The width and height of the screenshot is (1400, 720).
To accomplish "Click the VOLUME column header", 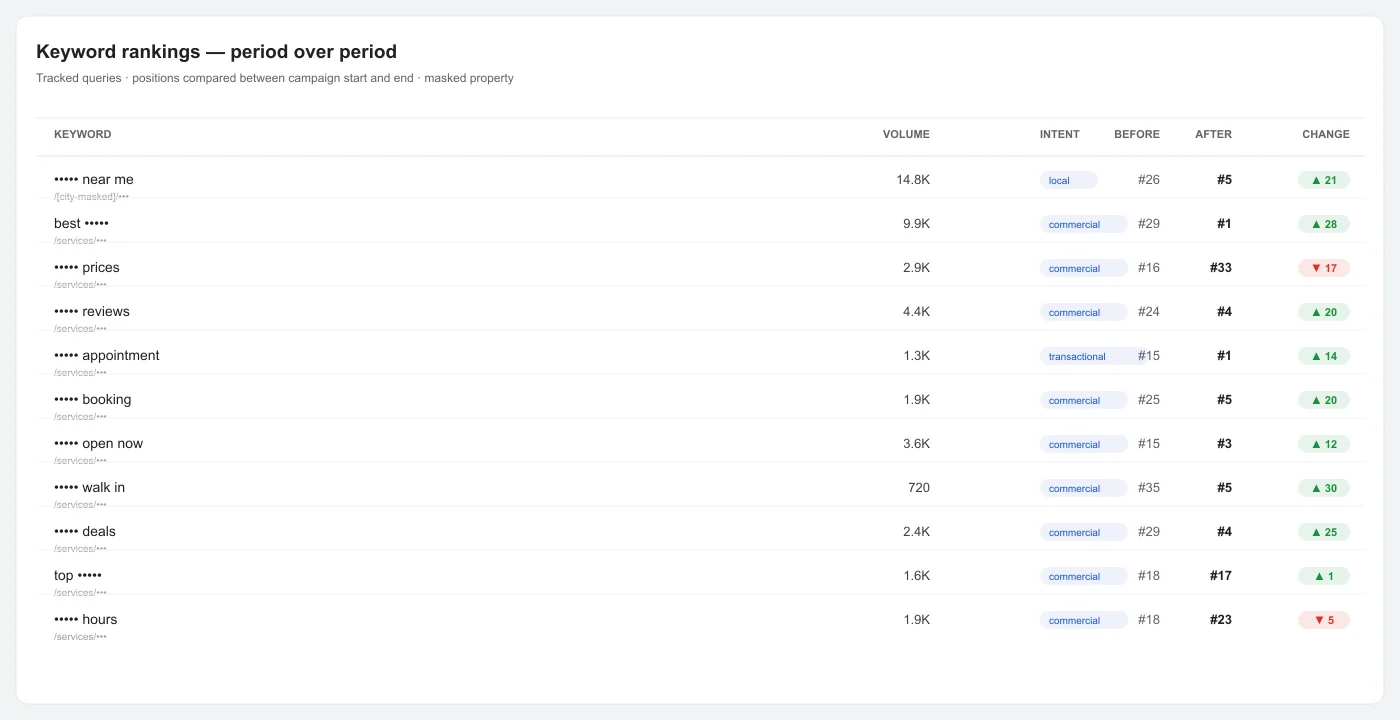I will [906, 134].
